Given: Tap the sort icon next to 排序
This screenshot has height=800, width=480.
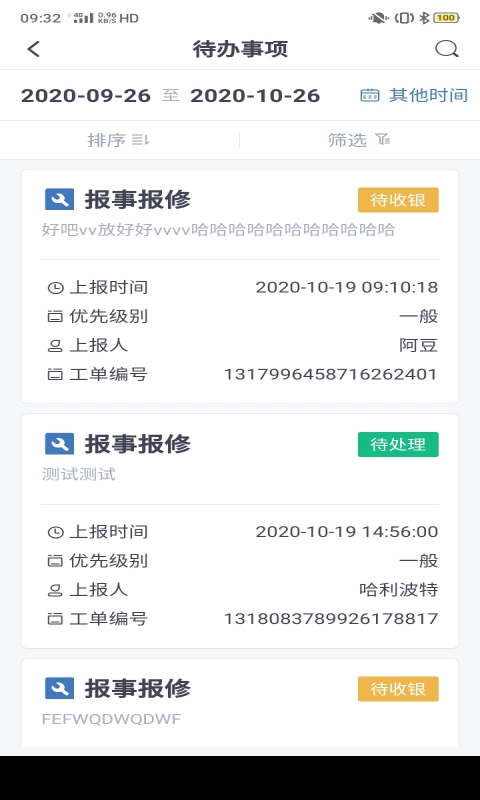Looking at the screenshot, I should 141,139.
